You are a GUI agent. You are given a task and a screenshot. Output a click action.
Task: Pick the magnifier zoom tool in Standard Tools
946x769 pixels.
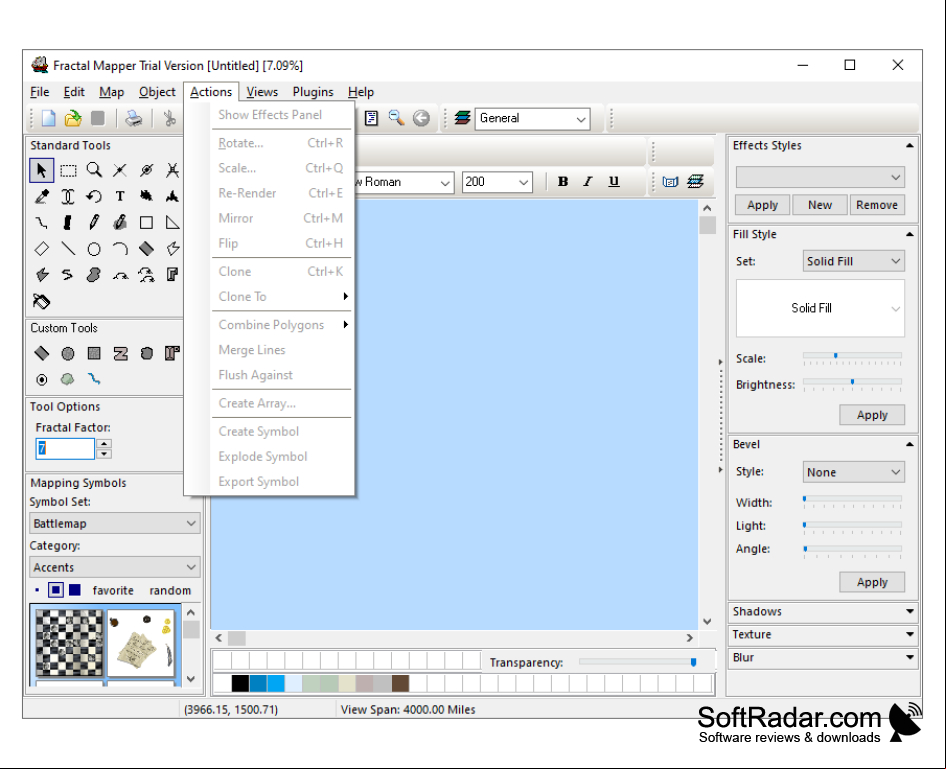pyautogui.click(x=94, y=170)
